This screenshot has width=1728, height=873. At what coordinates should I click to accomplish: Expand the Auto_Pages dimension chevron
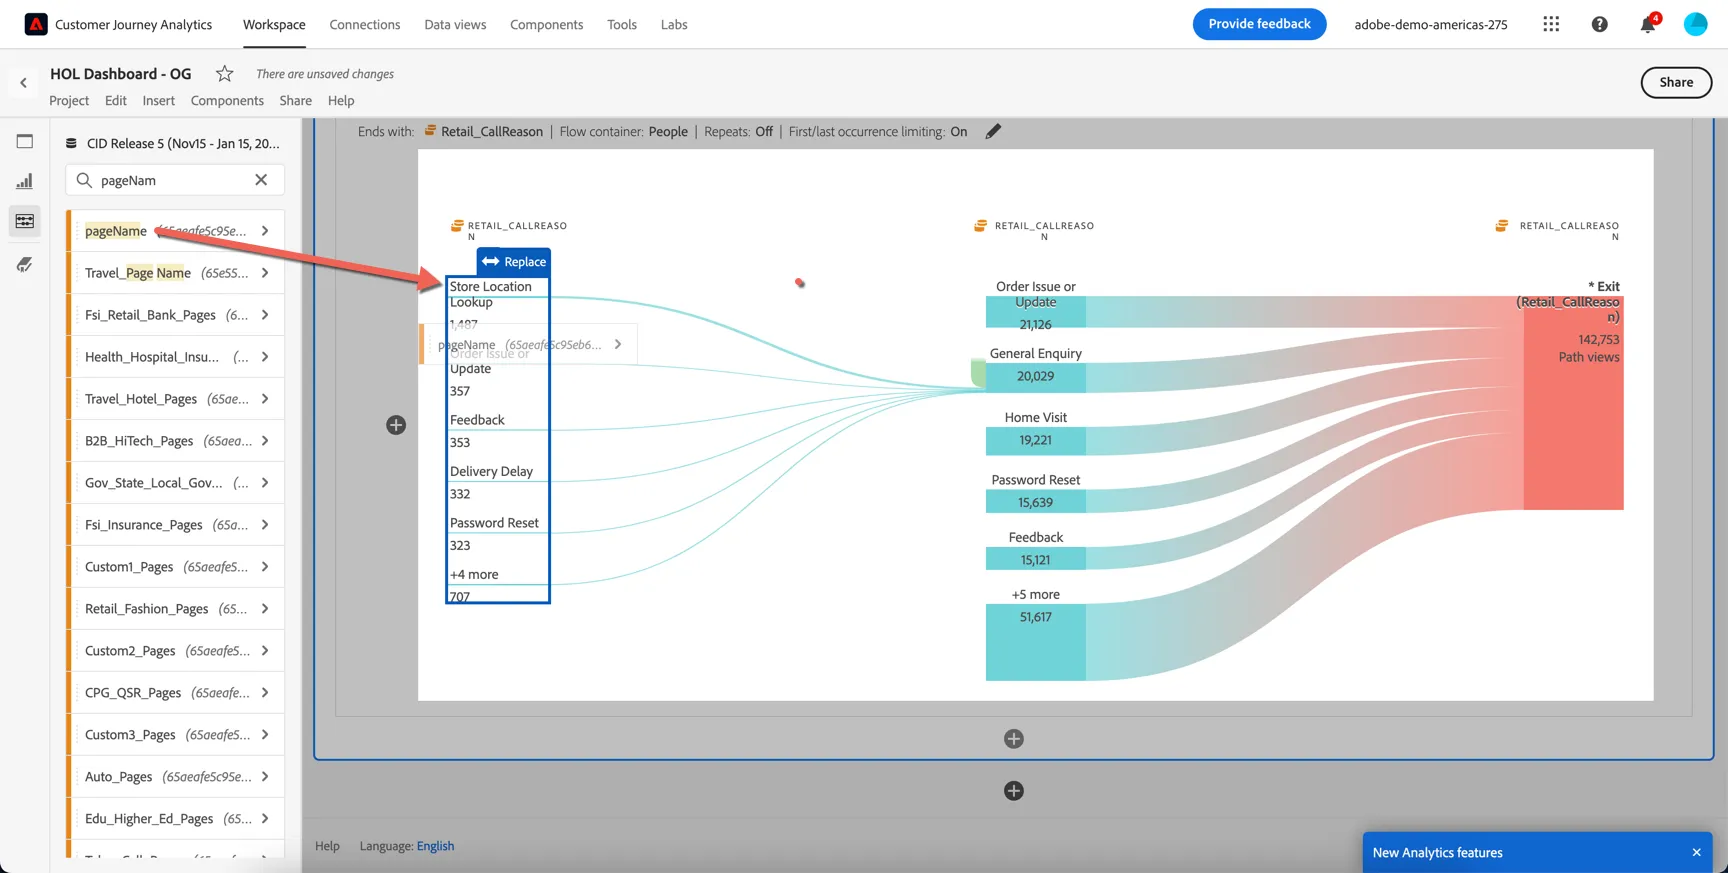tap(265, 777)
